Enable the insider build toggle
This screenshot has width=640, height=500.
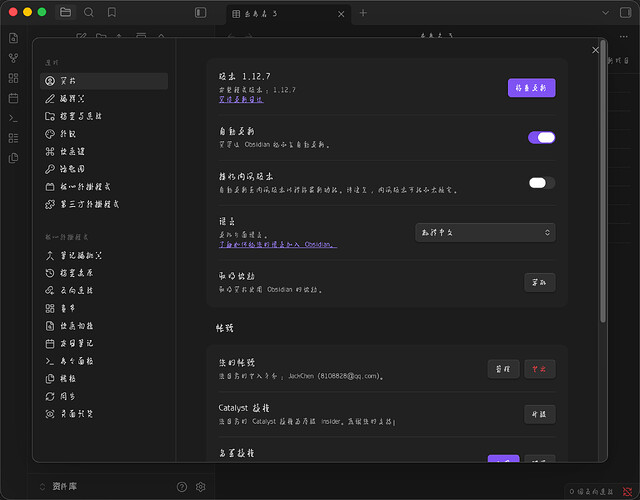(541, 183)
